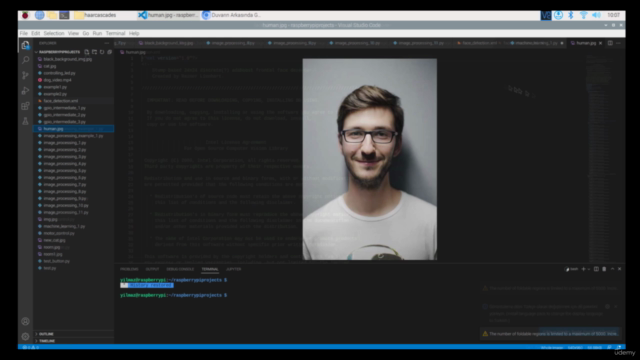Open the Go menu
The image size is (640, 360).
point(86,33)
